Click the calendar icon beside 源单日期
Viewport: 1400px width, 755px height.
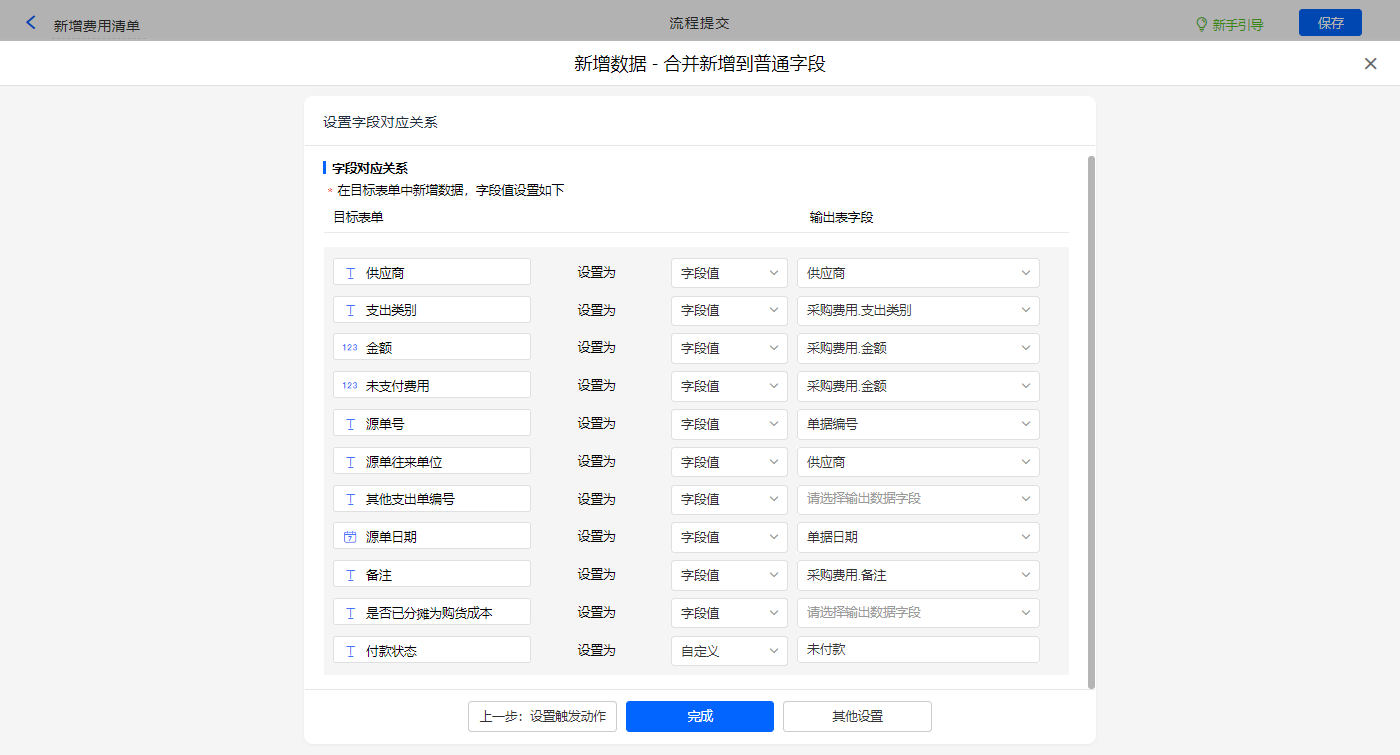[x=350, y=537]
